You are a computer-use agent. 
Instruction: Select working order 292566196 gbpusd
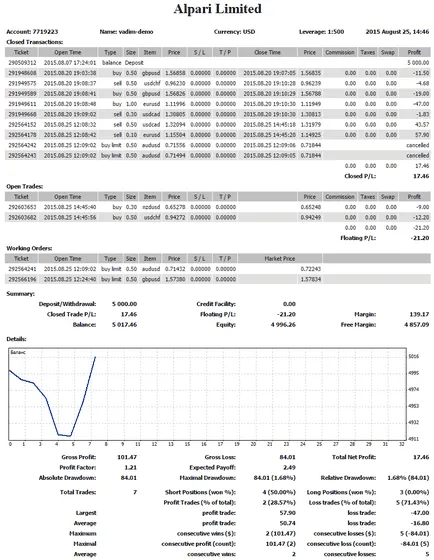(218, 279)
